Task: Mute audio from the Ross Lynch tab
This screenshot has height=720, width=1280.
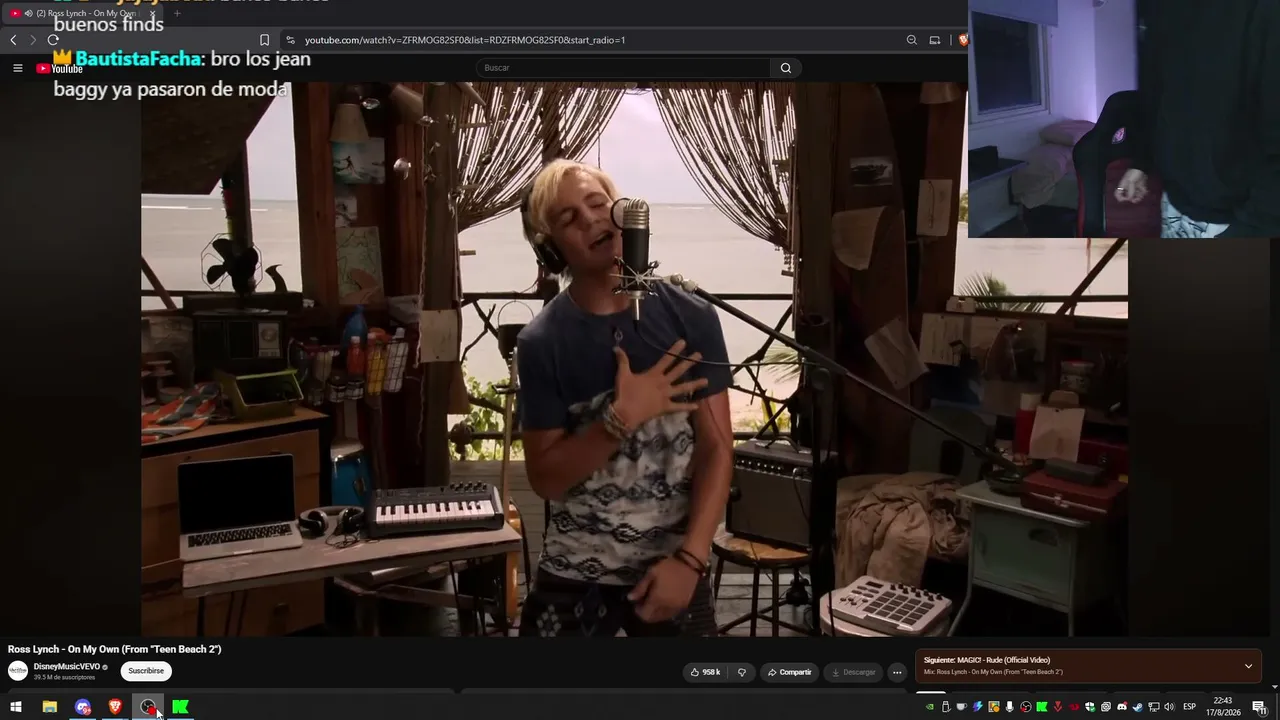Action: pos(28,13)
